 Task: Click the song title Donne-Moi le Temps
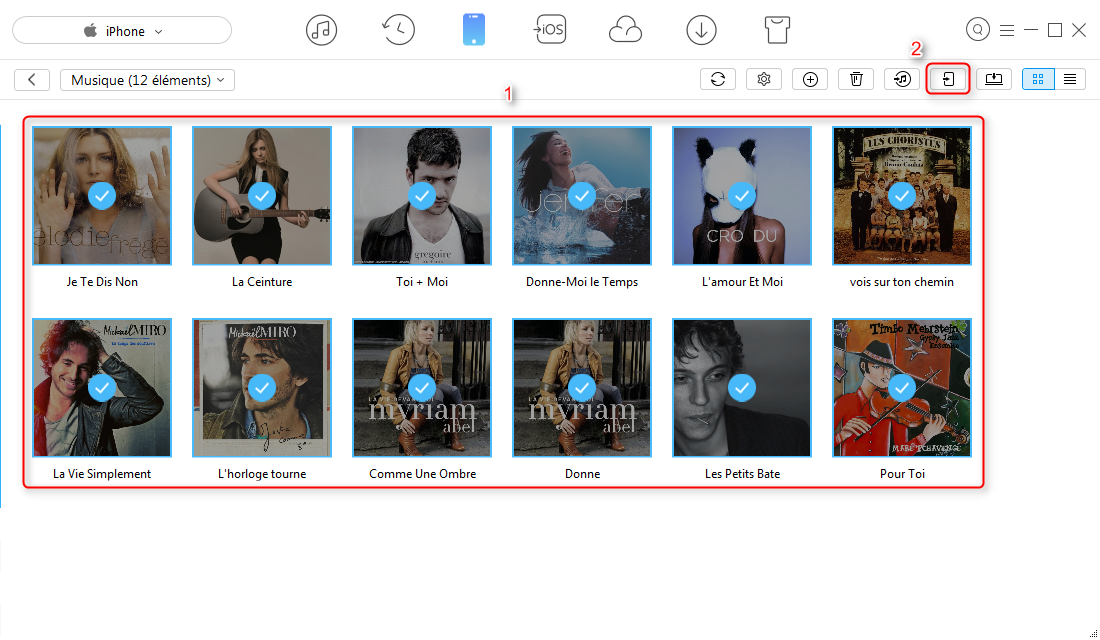582,282
